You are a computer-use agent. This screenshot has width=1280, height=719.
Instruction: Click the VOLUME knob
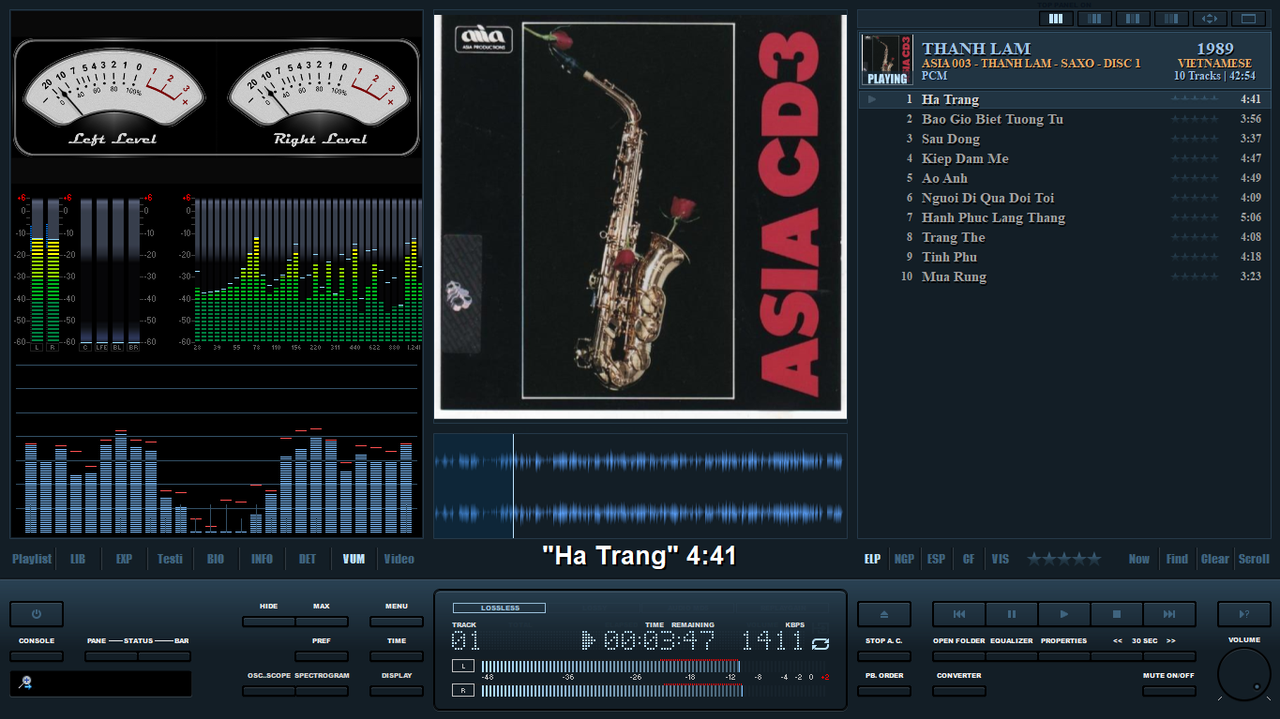(1244, 674)
